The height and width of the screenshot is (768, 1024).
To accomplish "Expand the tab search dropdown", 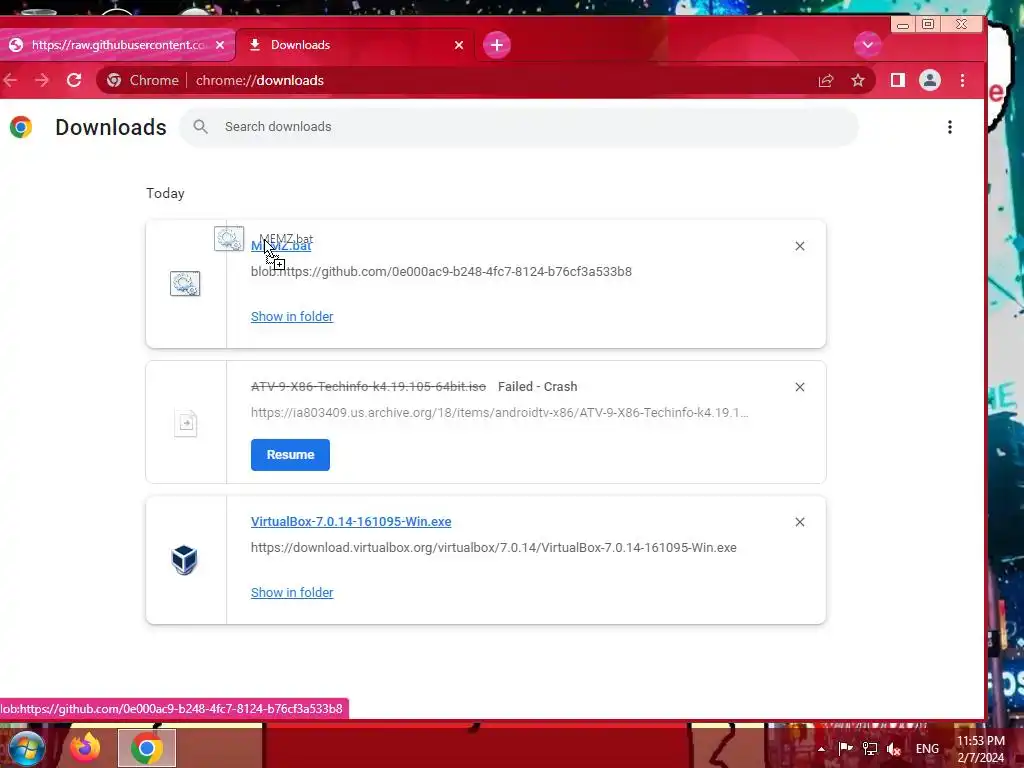I will click(x=867, y=45).
